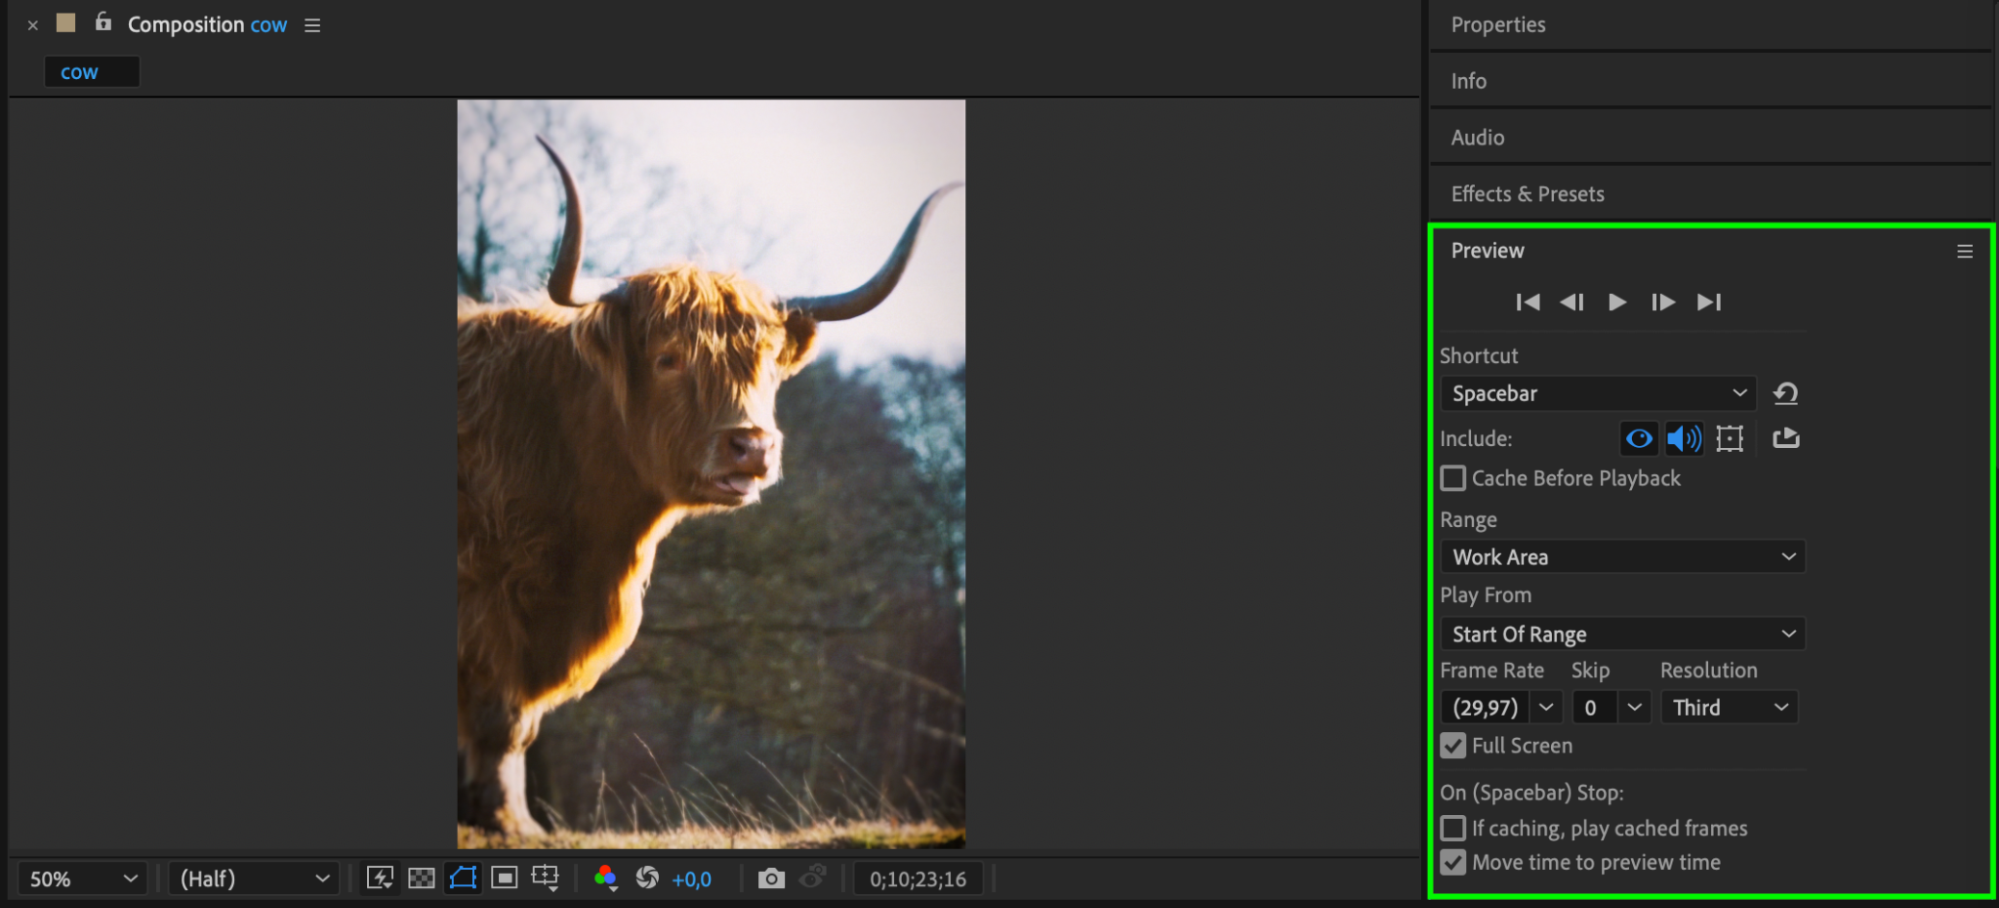Uncheck Move time to preview time
The height and width of the screenshot is (908, 1999).
[1452, 862]
